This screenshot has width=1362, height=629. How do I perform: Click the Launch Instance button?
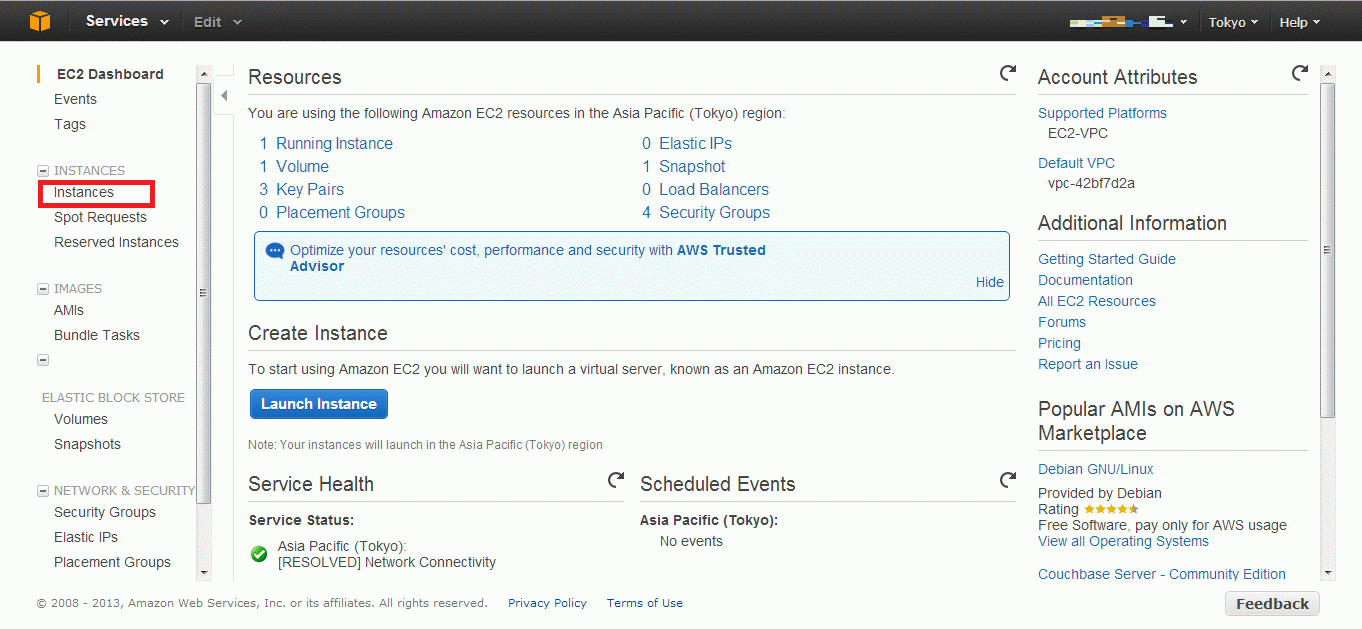click(319, 404)
